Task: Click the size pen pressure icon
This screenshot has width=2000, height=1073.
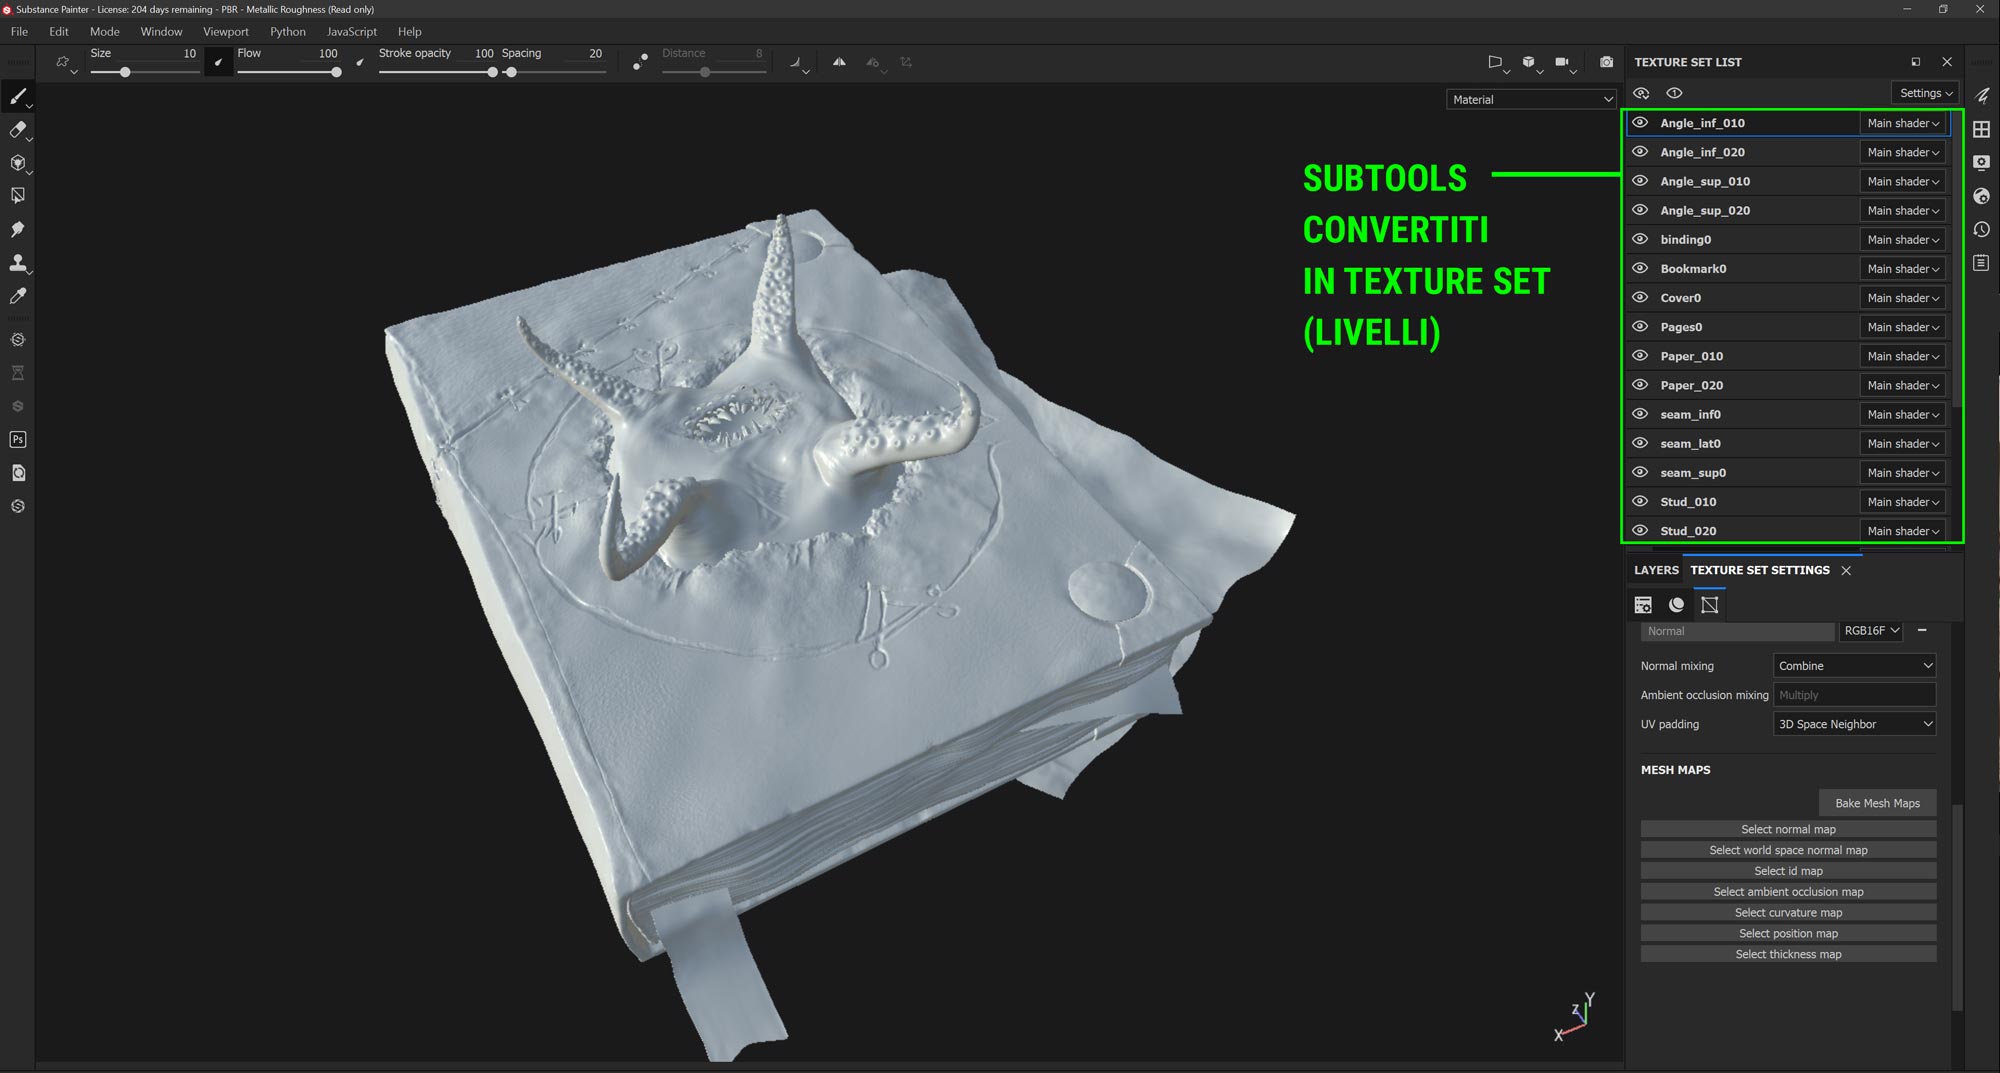Action: pos(218,62)
